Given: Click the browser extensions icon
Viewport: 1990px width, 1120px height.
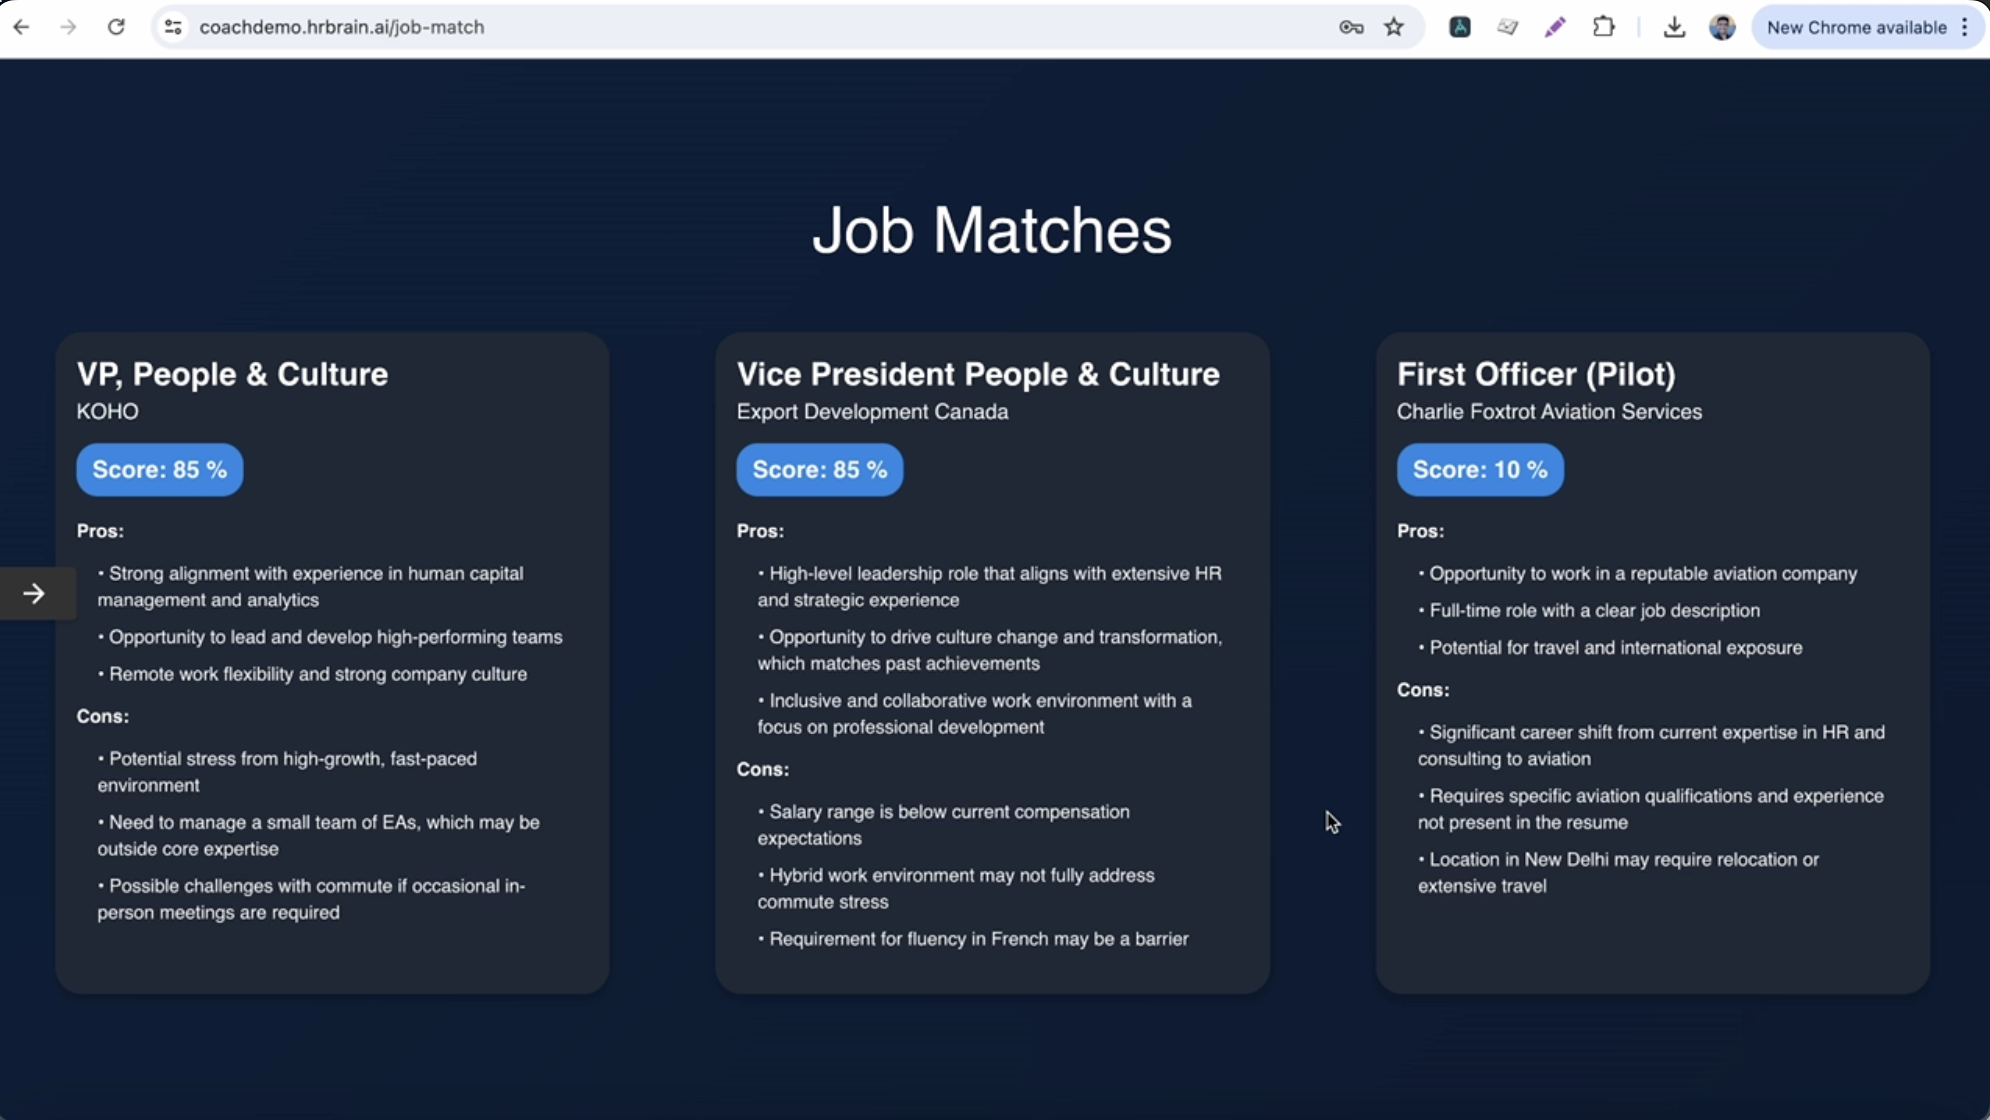Looking at the screenshot, I should pyautogui.click(x=1603, y=26).
